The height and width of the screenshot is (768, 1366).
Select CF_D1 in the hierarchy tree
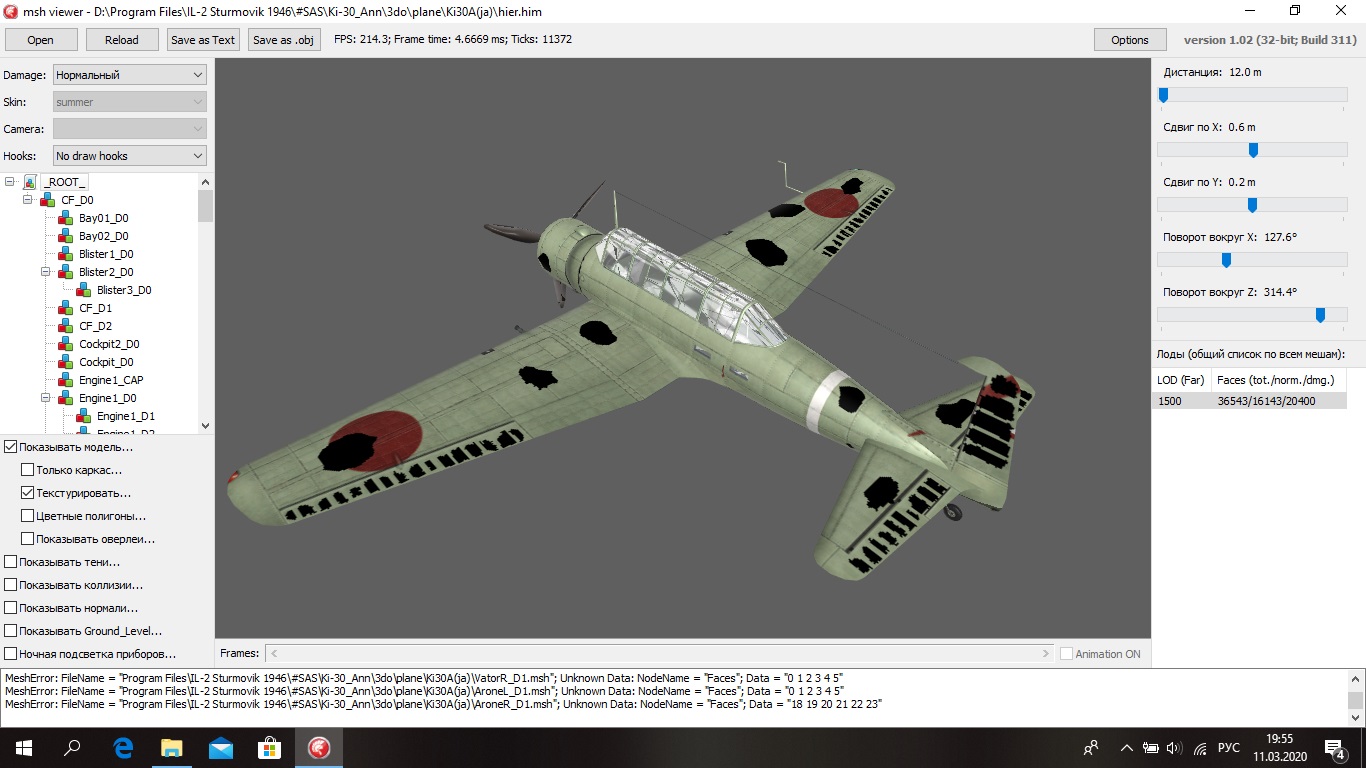point(95,308)
